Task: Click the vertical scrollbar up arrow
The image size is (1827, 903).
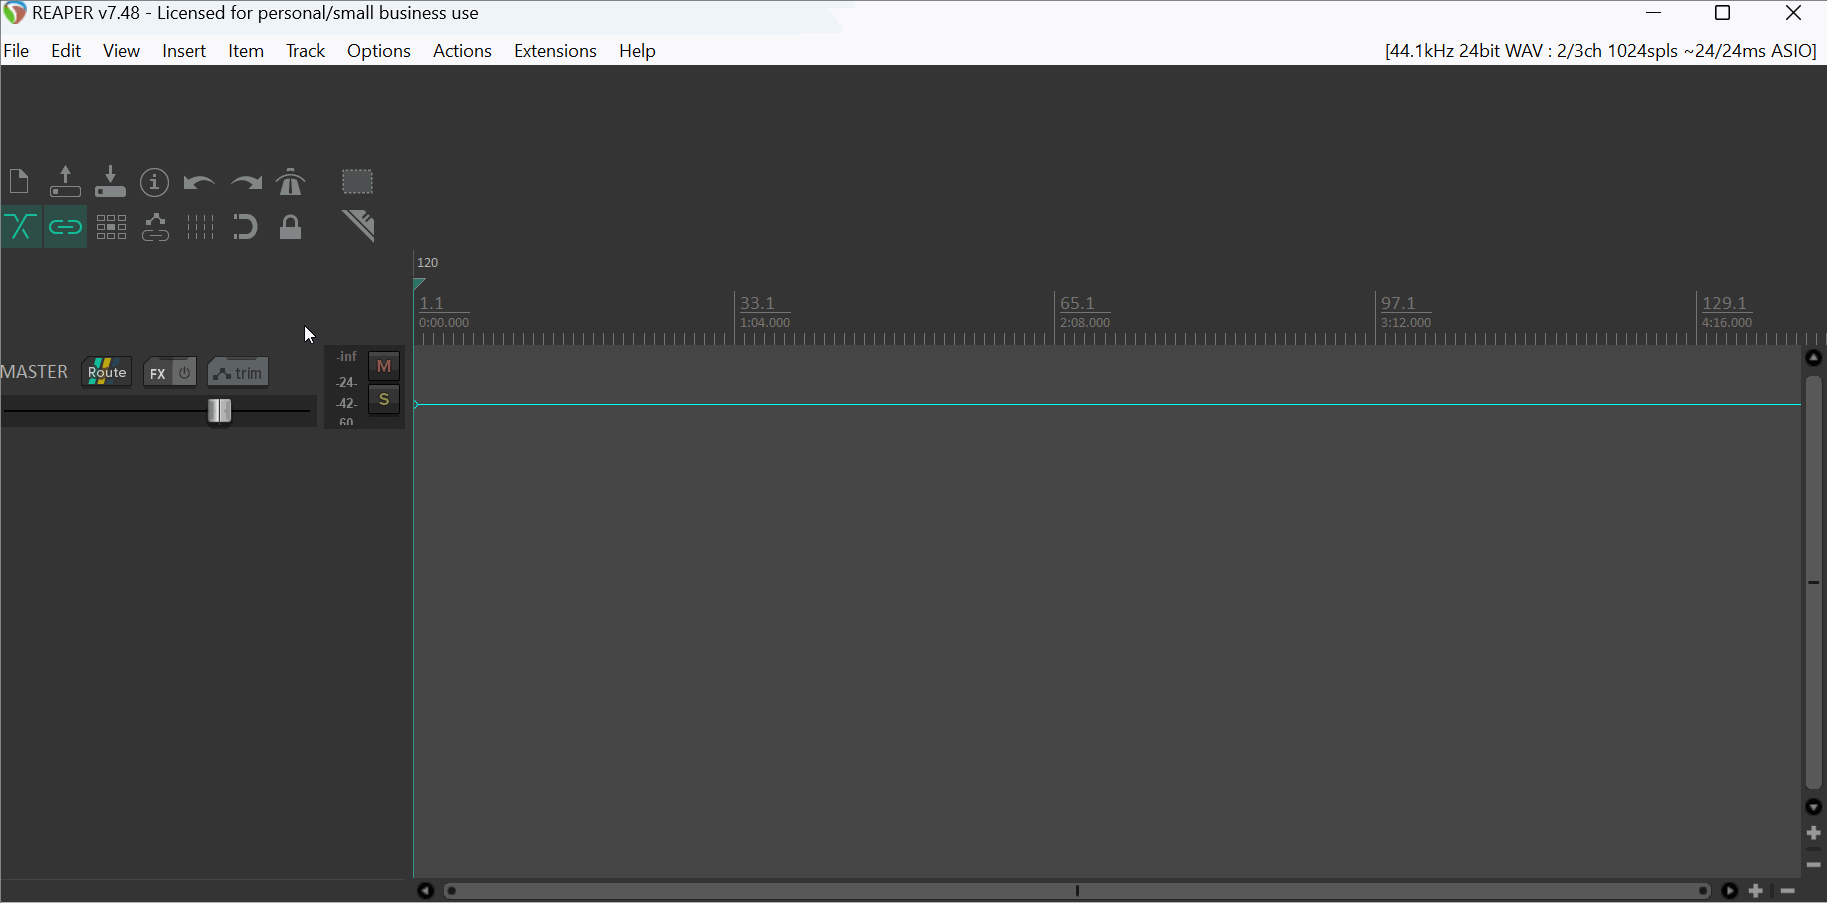Action: point(1814,358)
